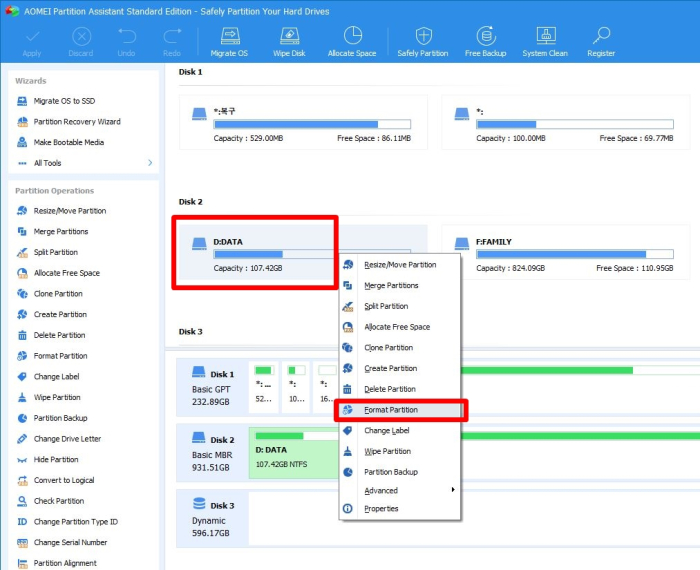Click Partition Backup in the context menu
Image resolution: width=700 pixels, height=570 pixels.
(x=400, y=472)
